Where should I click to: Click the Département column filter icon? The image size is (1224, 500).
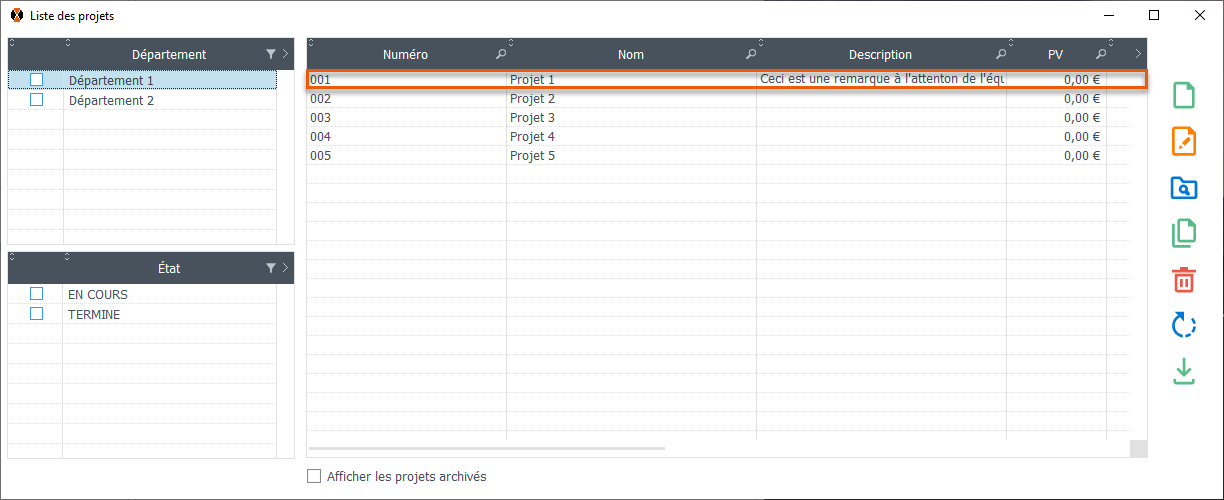coord(270,55)
